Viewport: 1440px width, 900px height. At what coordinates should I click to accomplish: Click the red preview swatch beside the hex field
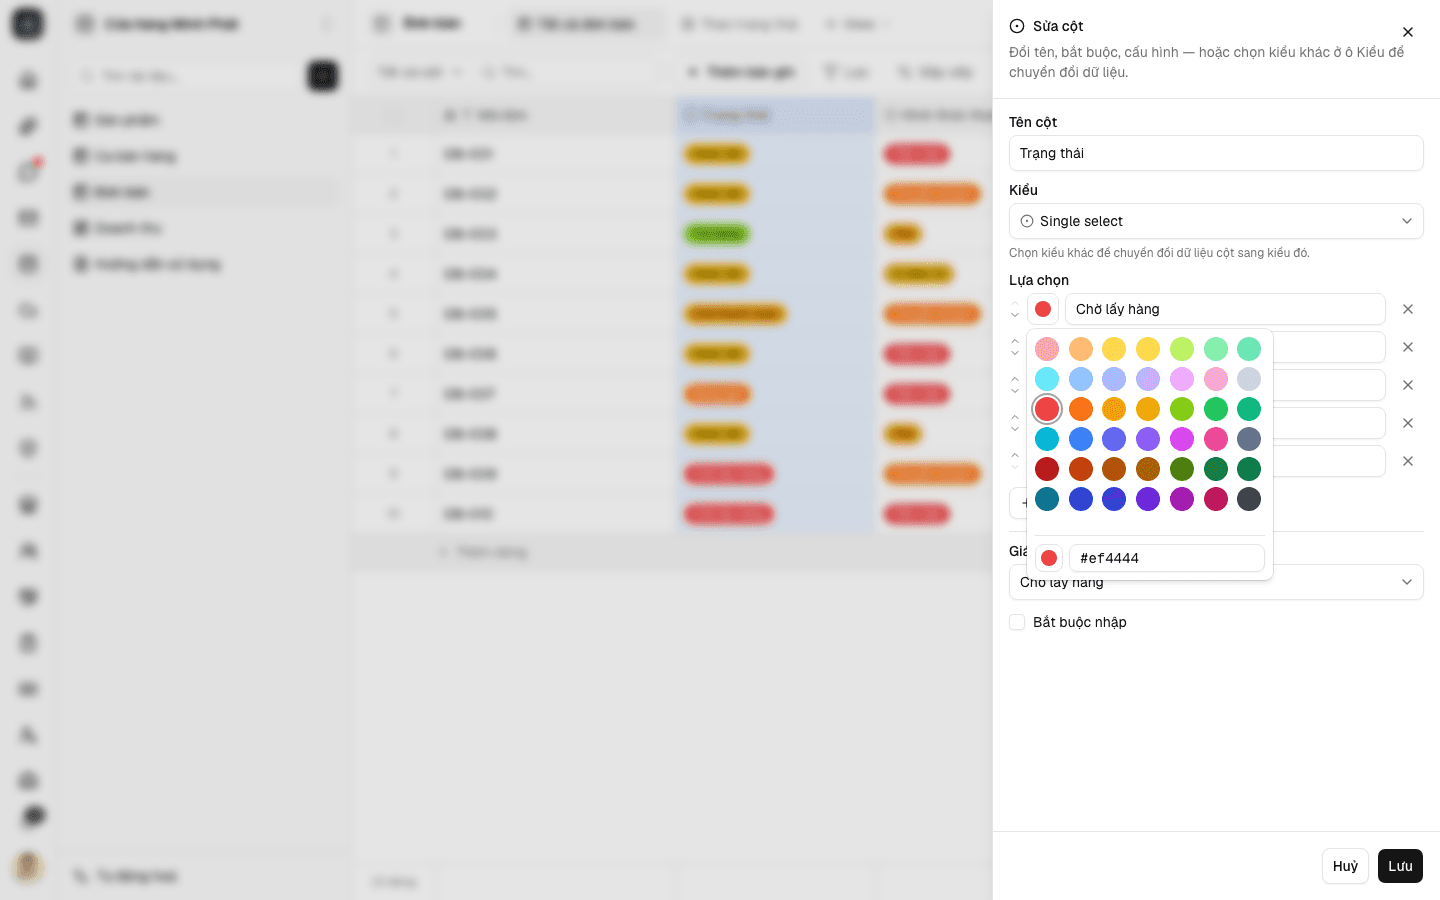[1049, 558]
